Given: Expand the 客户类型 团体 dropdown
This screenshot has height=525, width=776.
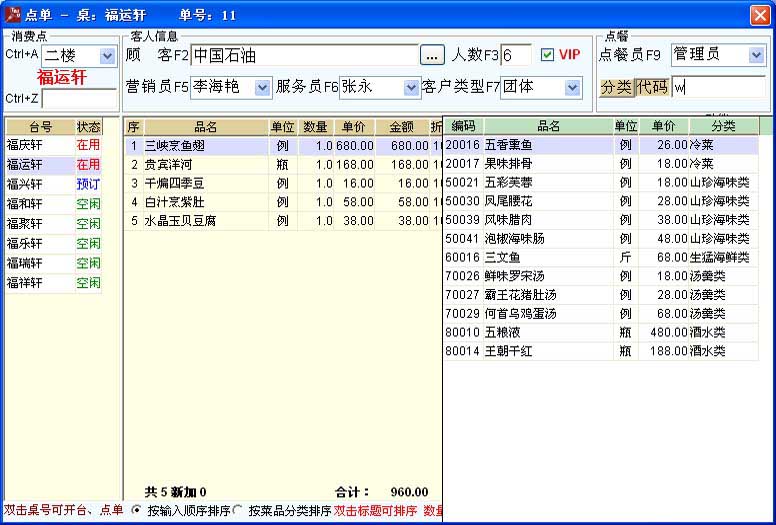Looking at the screenshot, I should 572,88.
